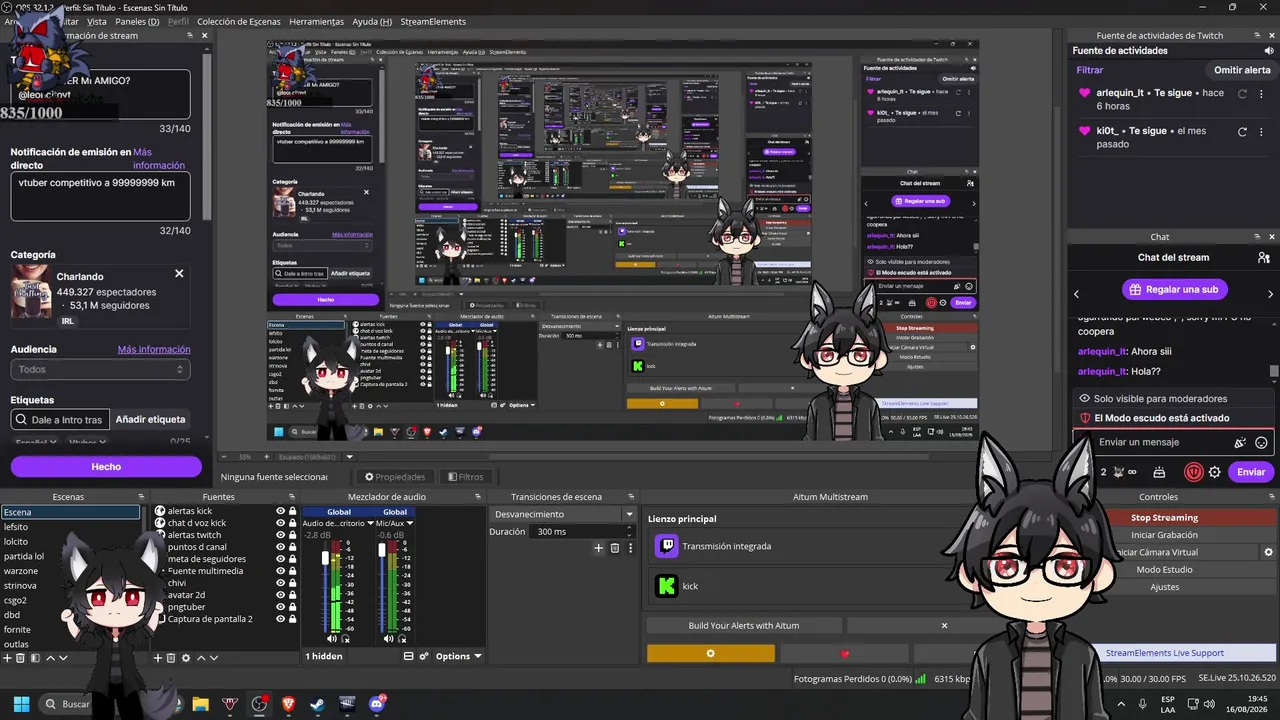1280x720 pixels.
Task: Open Discord from Windows taskbar
Action: (377, 704)
